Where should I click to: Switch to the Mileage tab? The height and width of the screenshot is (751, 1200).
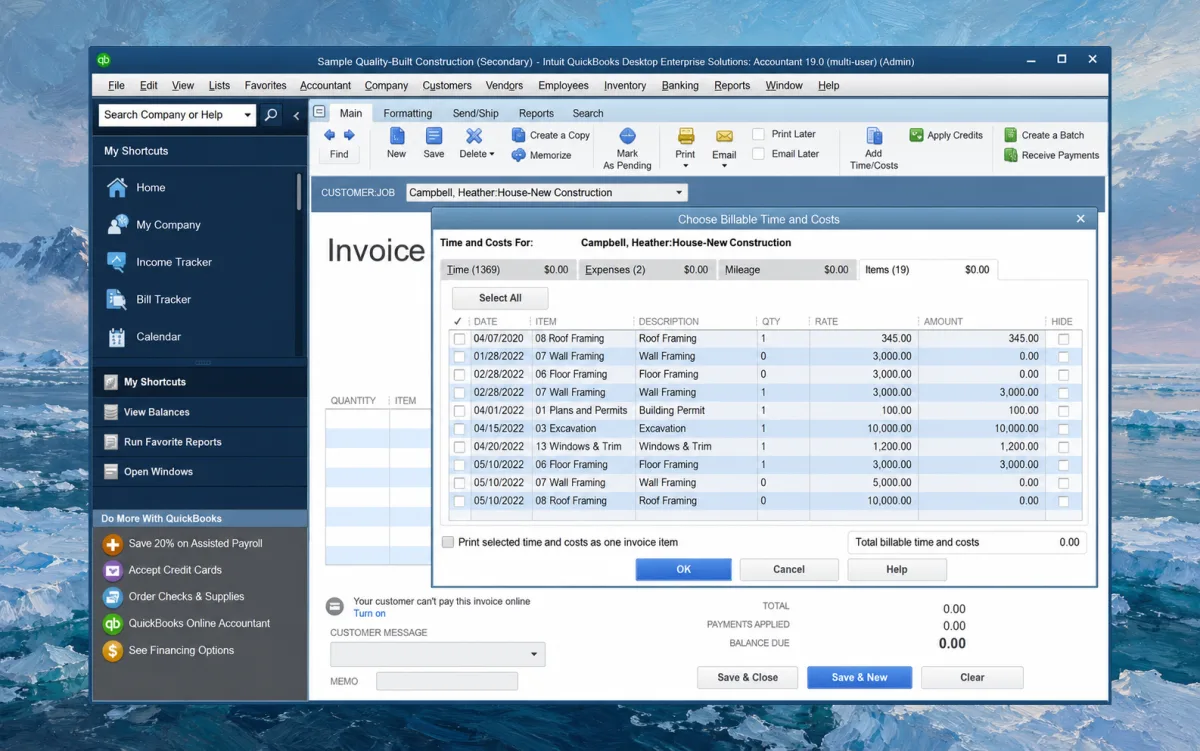pos(786,270)
